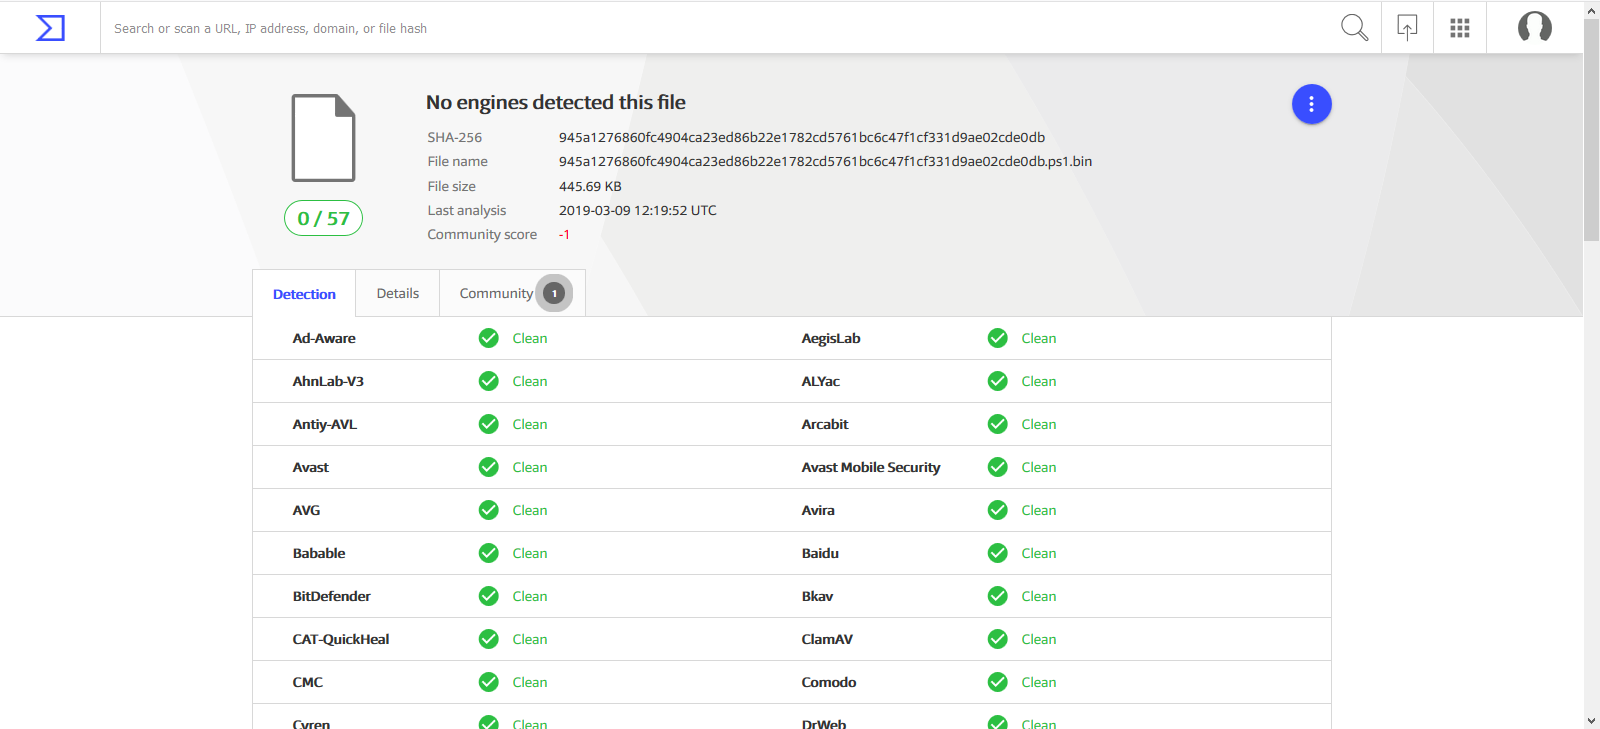Click the Community tab count badge
This screenshot has width=1600, height=729.
point(554,293)
